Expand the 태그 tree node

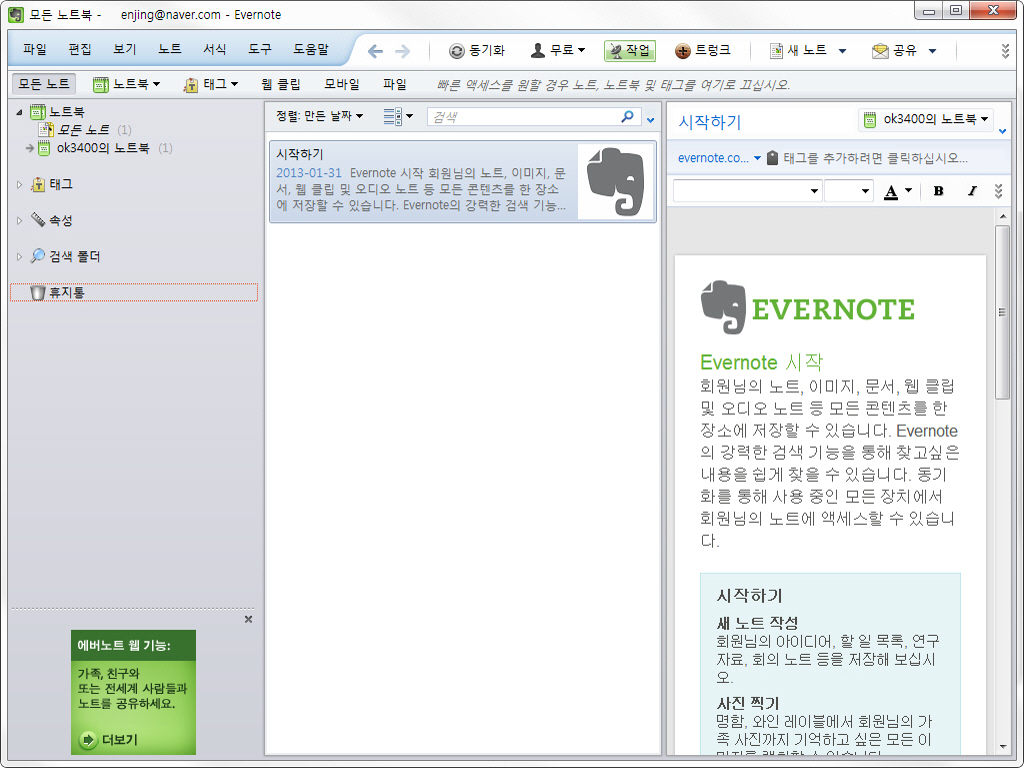[20, 185]
